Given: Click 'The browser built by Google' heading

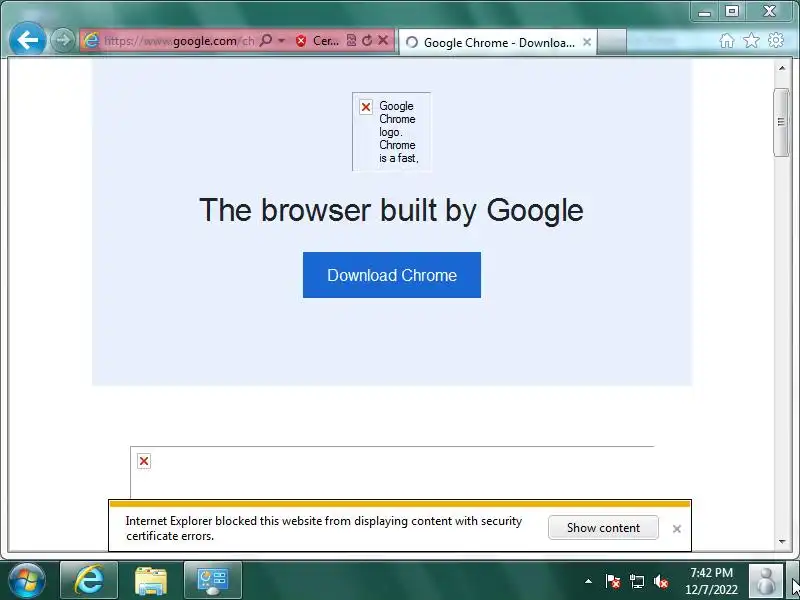Looking at the screenshot, I should point(391,210).
